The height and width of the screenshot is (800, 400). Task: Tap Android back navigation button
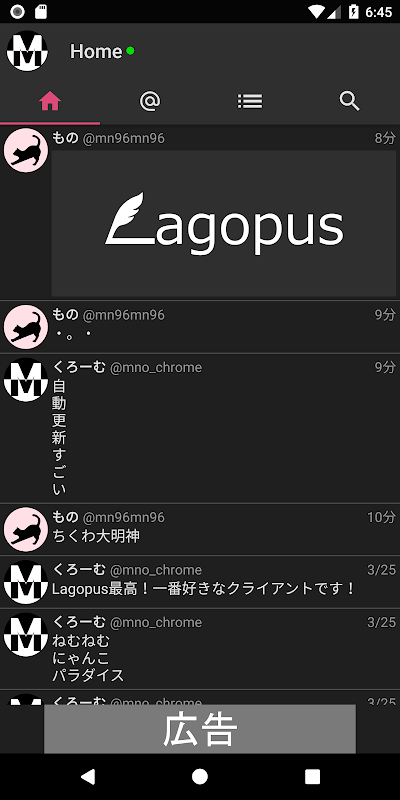(x=88, y=777)
